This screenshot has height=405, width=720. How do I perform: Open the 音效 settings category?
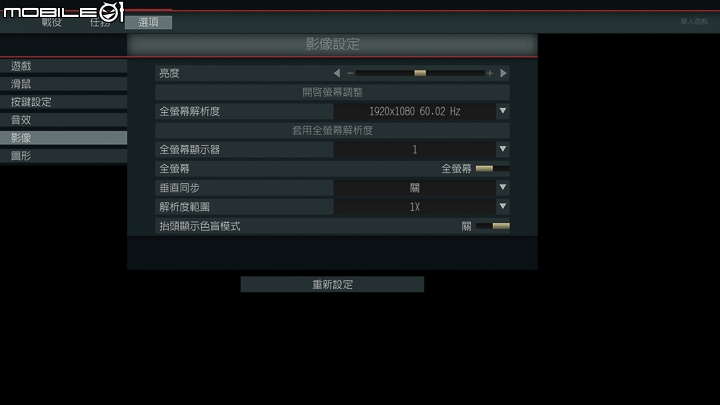(63, 120)
